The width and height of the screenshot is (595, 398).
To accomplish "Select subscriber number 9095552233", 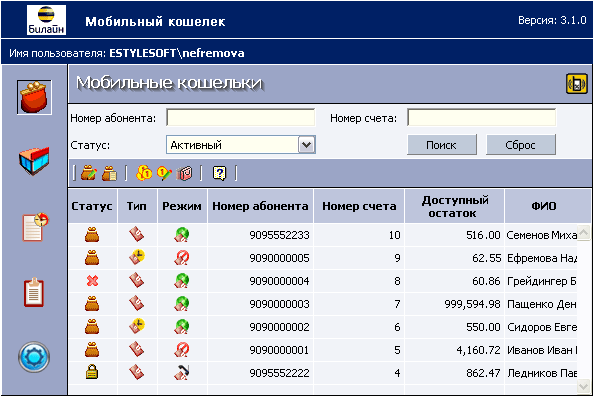I will 279,235.
